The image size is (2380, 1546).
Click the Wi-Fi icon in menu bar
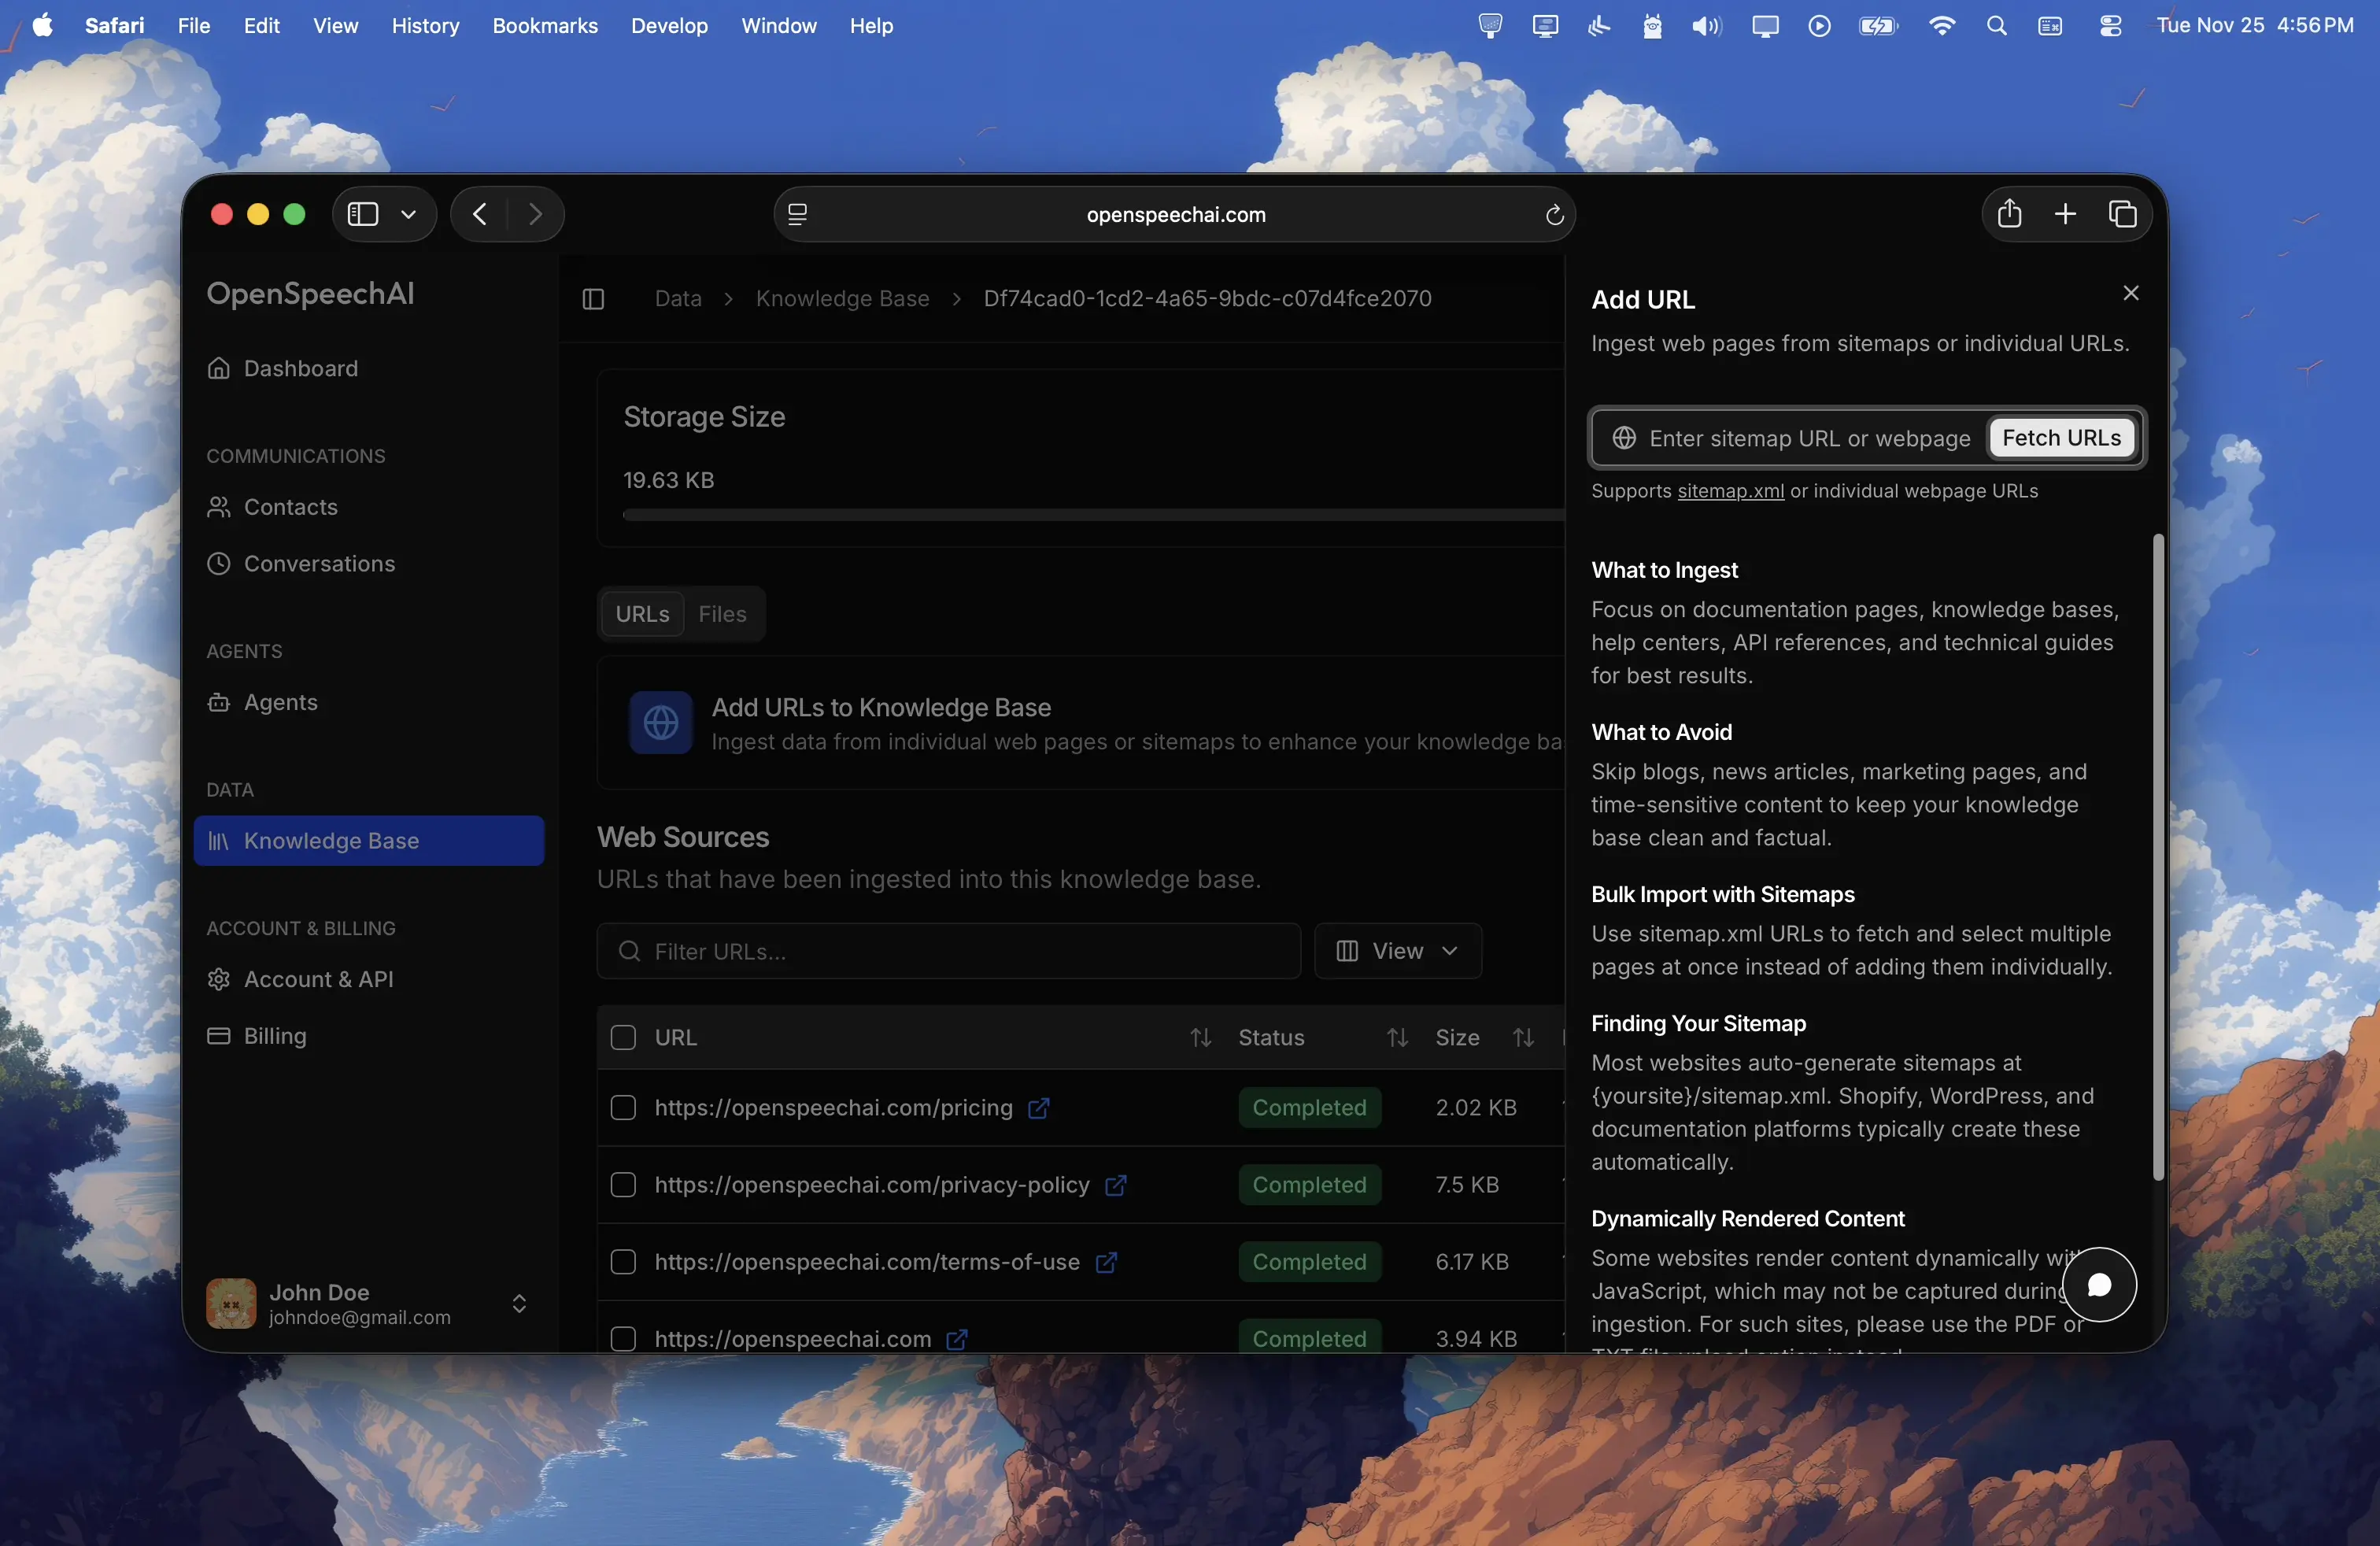click(x=1941, y=26)
